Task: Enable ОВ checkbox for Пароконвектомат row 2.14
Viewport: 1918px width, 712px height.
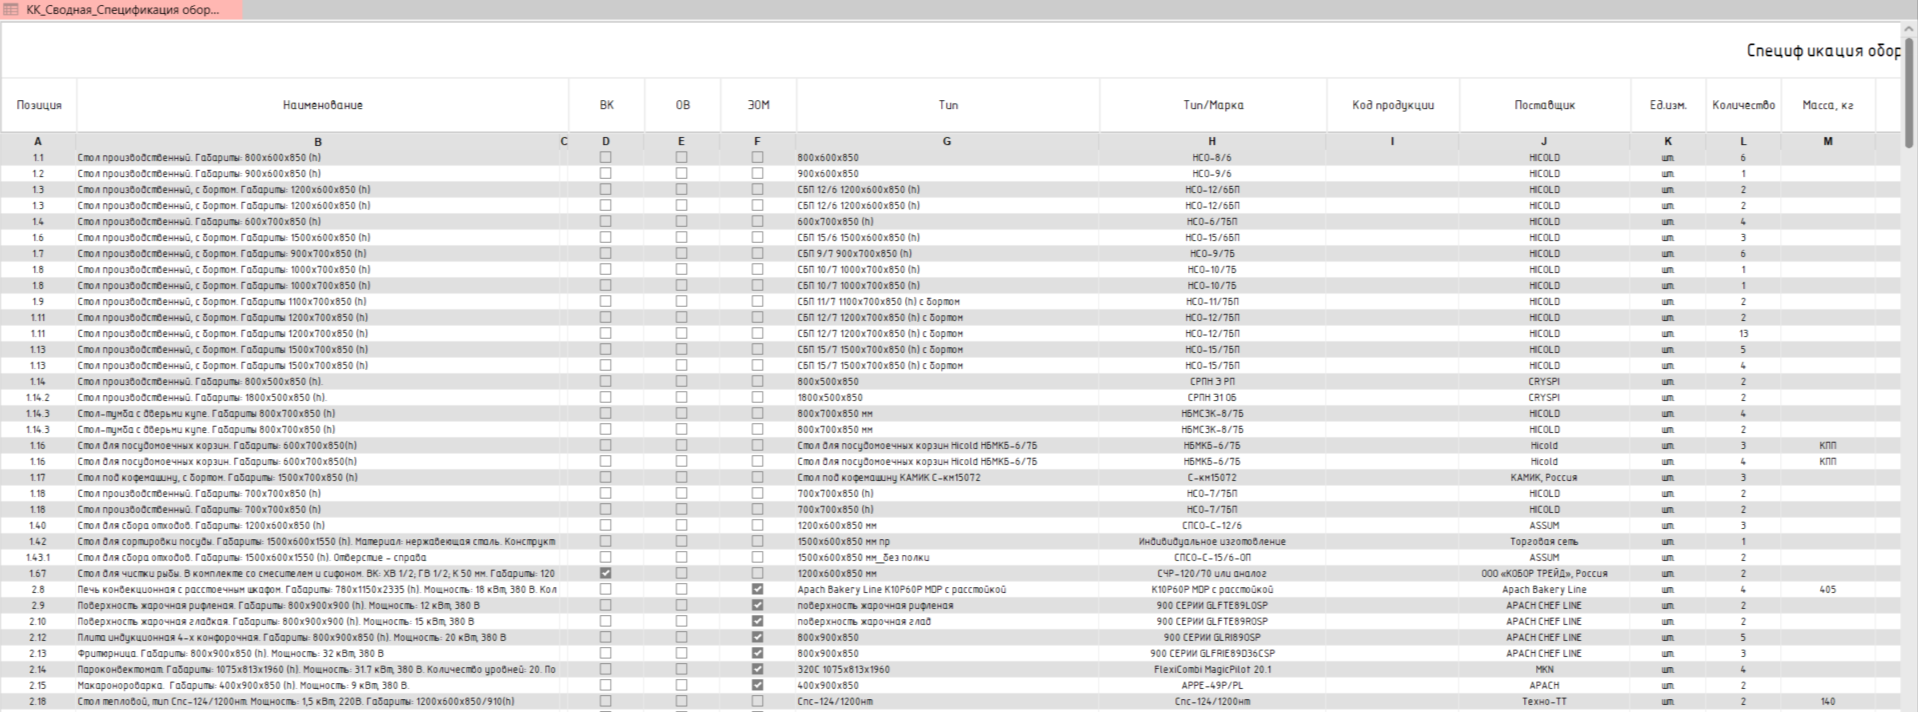Action: coord(681,669)
